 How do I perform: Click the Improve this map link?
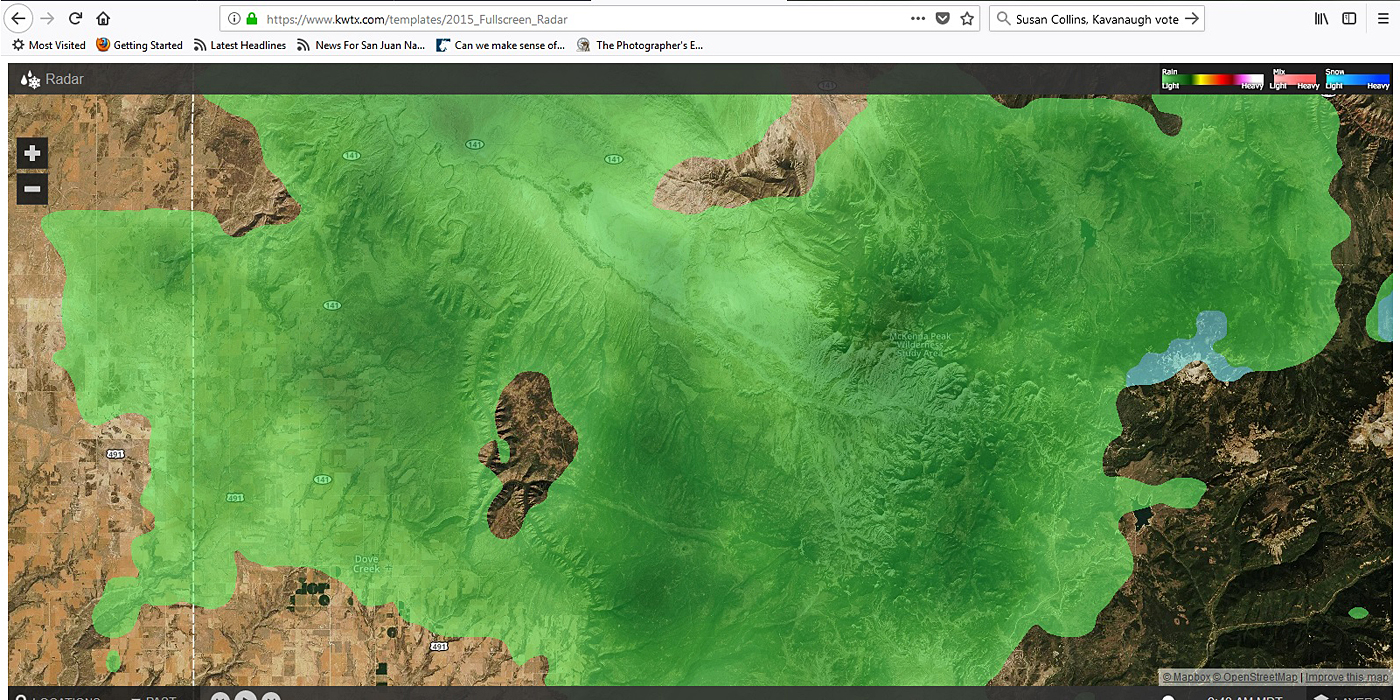[x=1346, y=677]
